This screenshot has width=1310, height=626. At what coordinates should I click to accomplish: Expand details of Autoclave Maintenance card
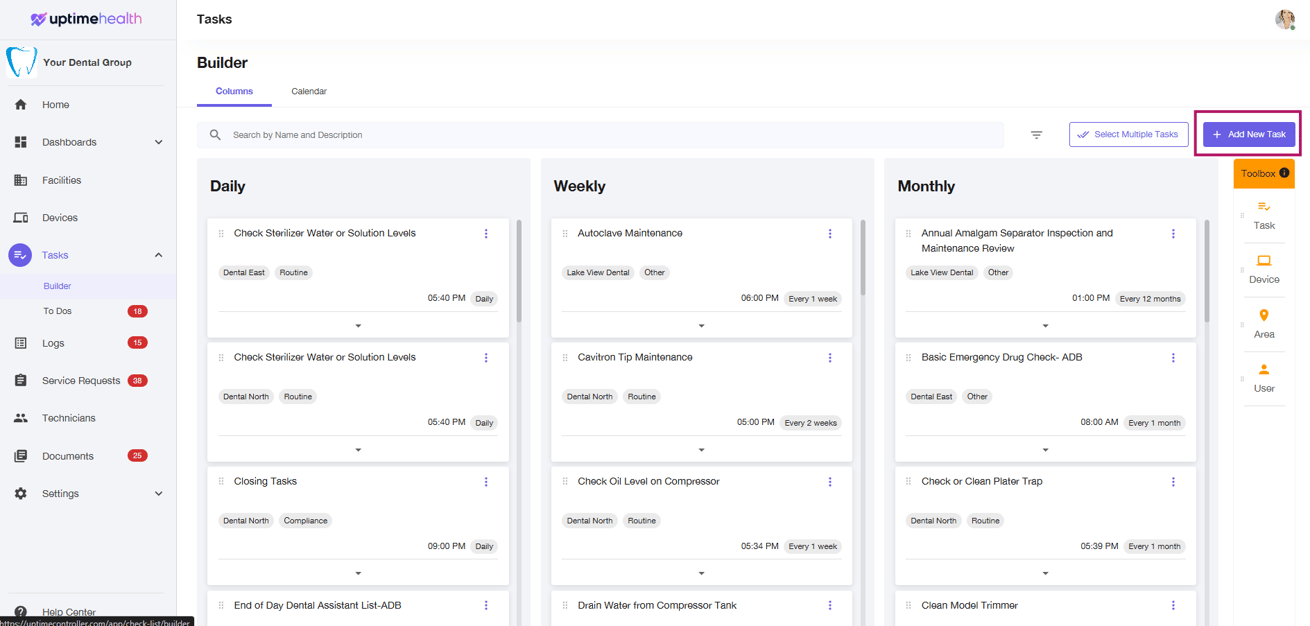point(702,326)
